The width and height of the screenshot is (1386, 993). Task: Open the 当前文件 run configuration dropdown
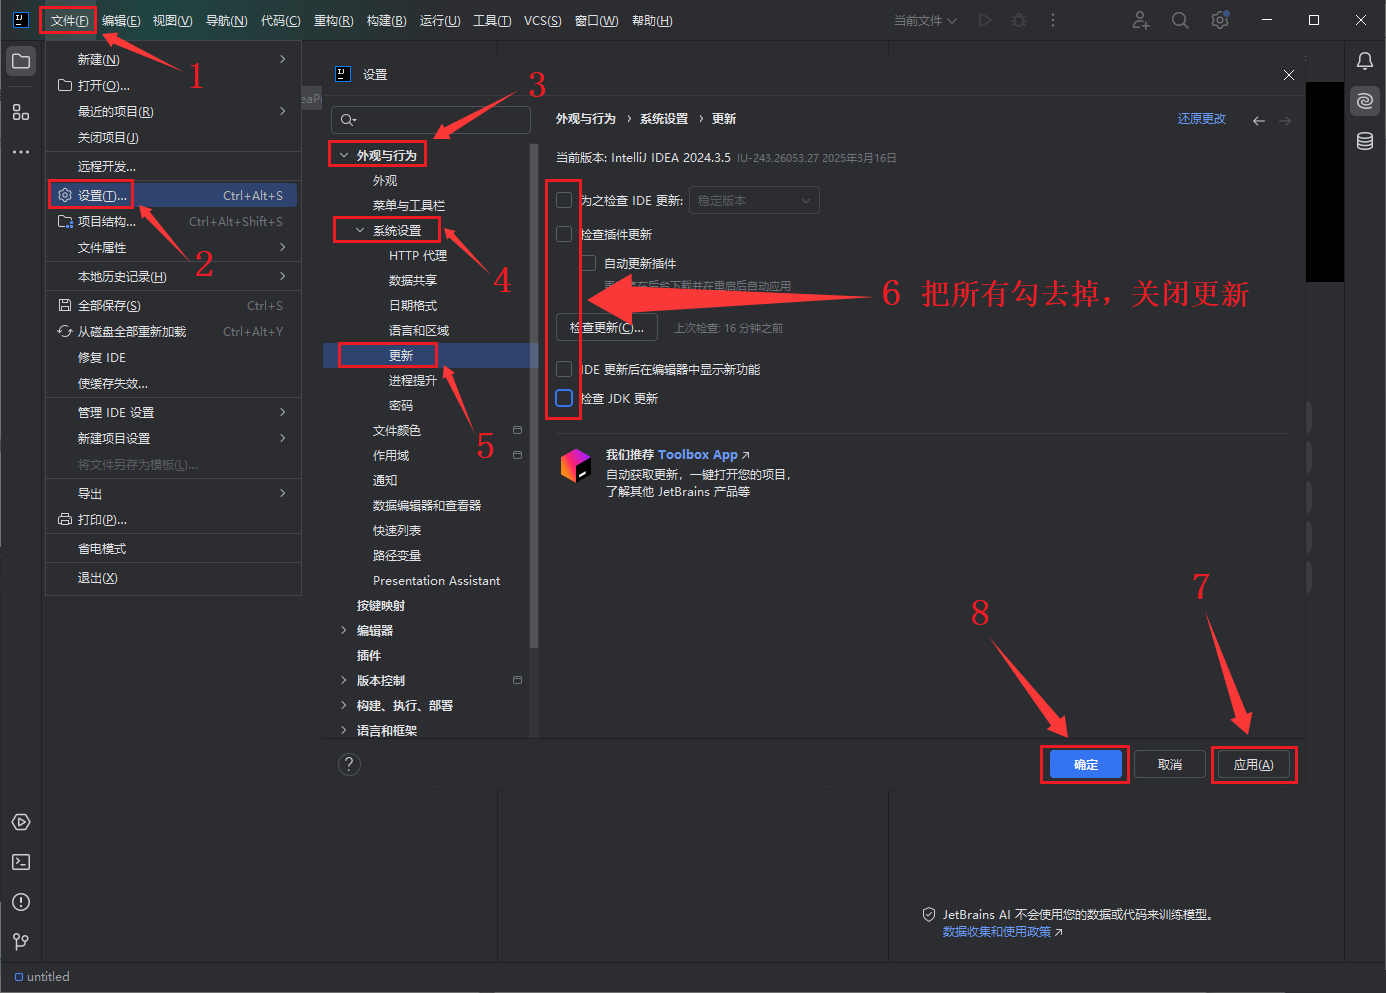click(x=925, y=20)
